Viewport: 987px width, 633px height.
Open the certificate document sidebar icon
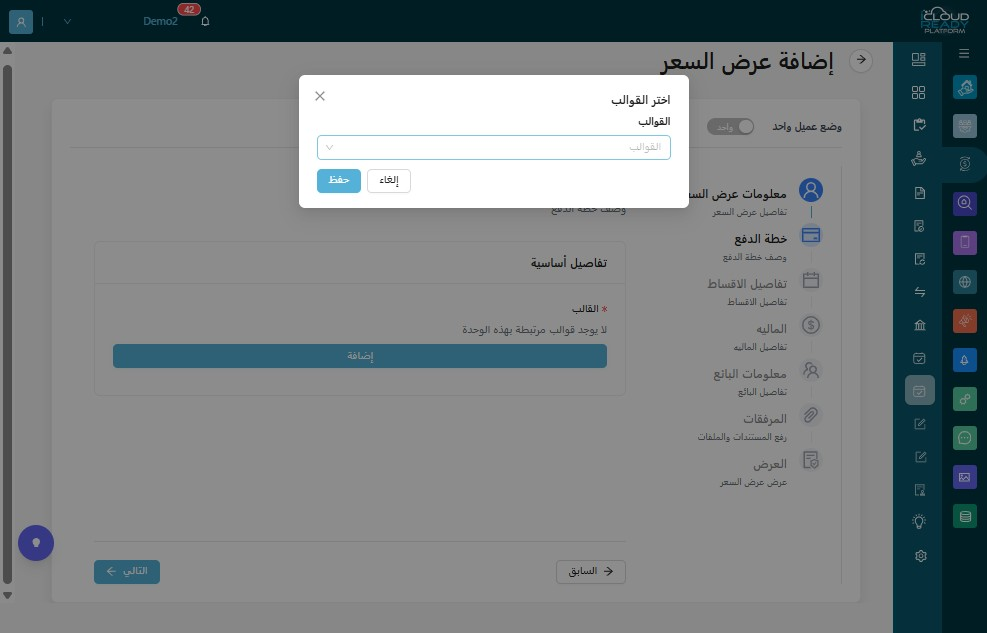(919, 490)
